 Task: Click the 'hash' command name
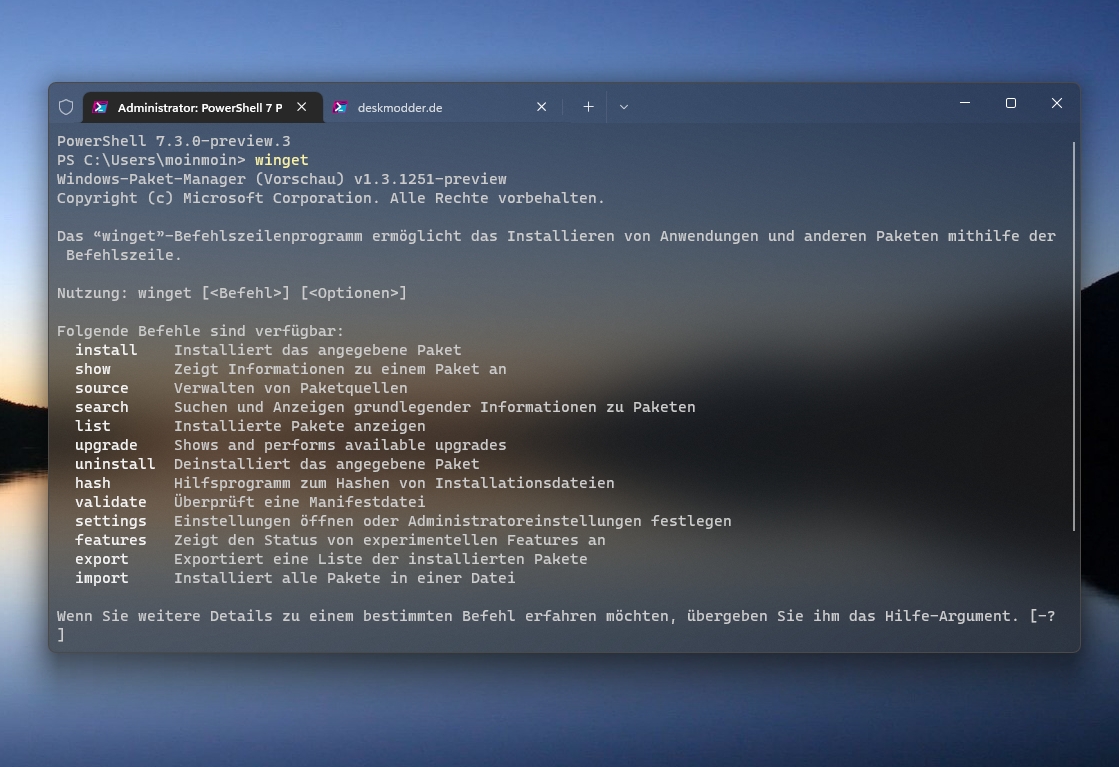93,483
